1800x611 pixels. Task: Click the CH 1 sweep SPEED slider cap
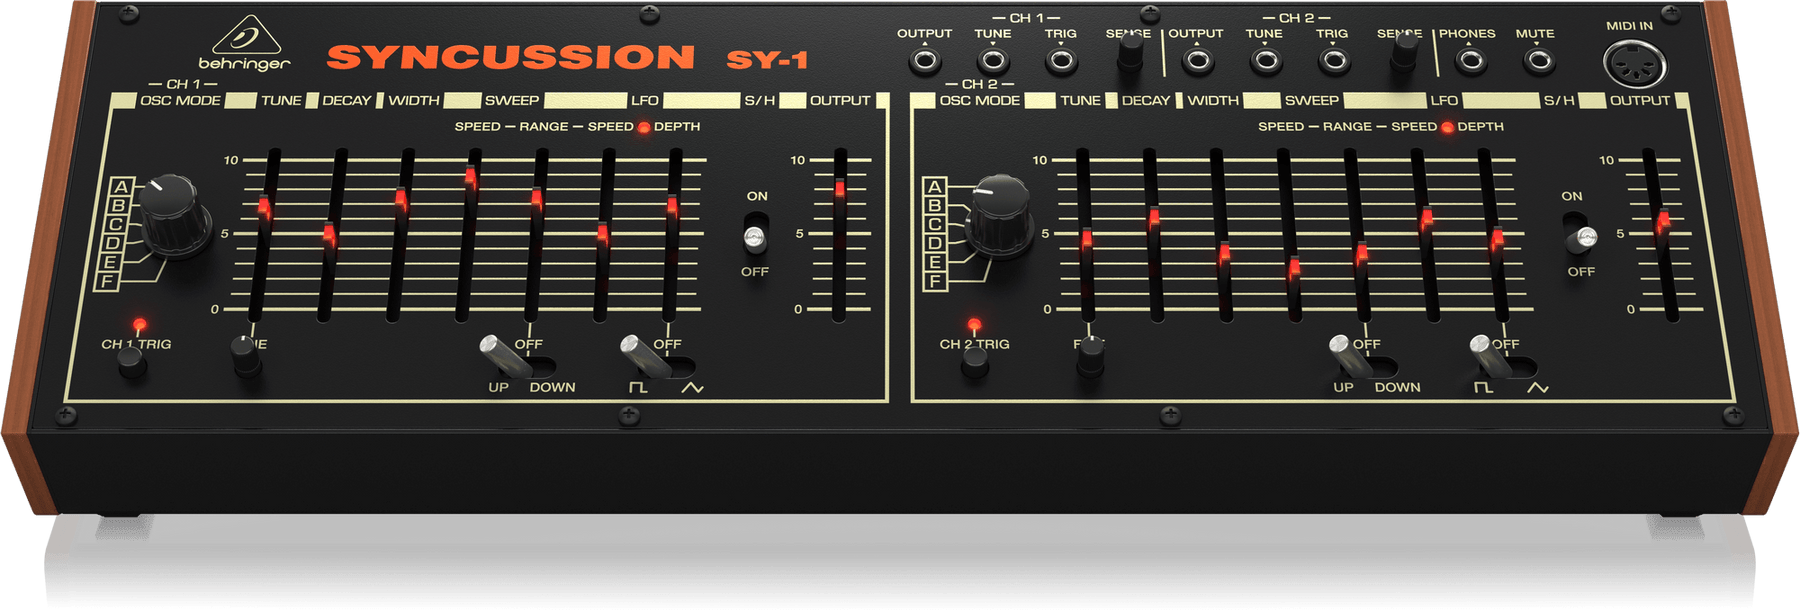[x=471, y=177]
